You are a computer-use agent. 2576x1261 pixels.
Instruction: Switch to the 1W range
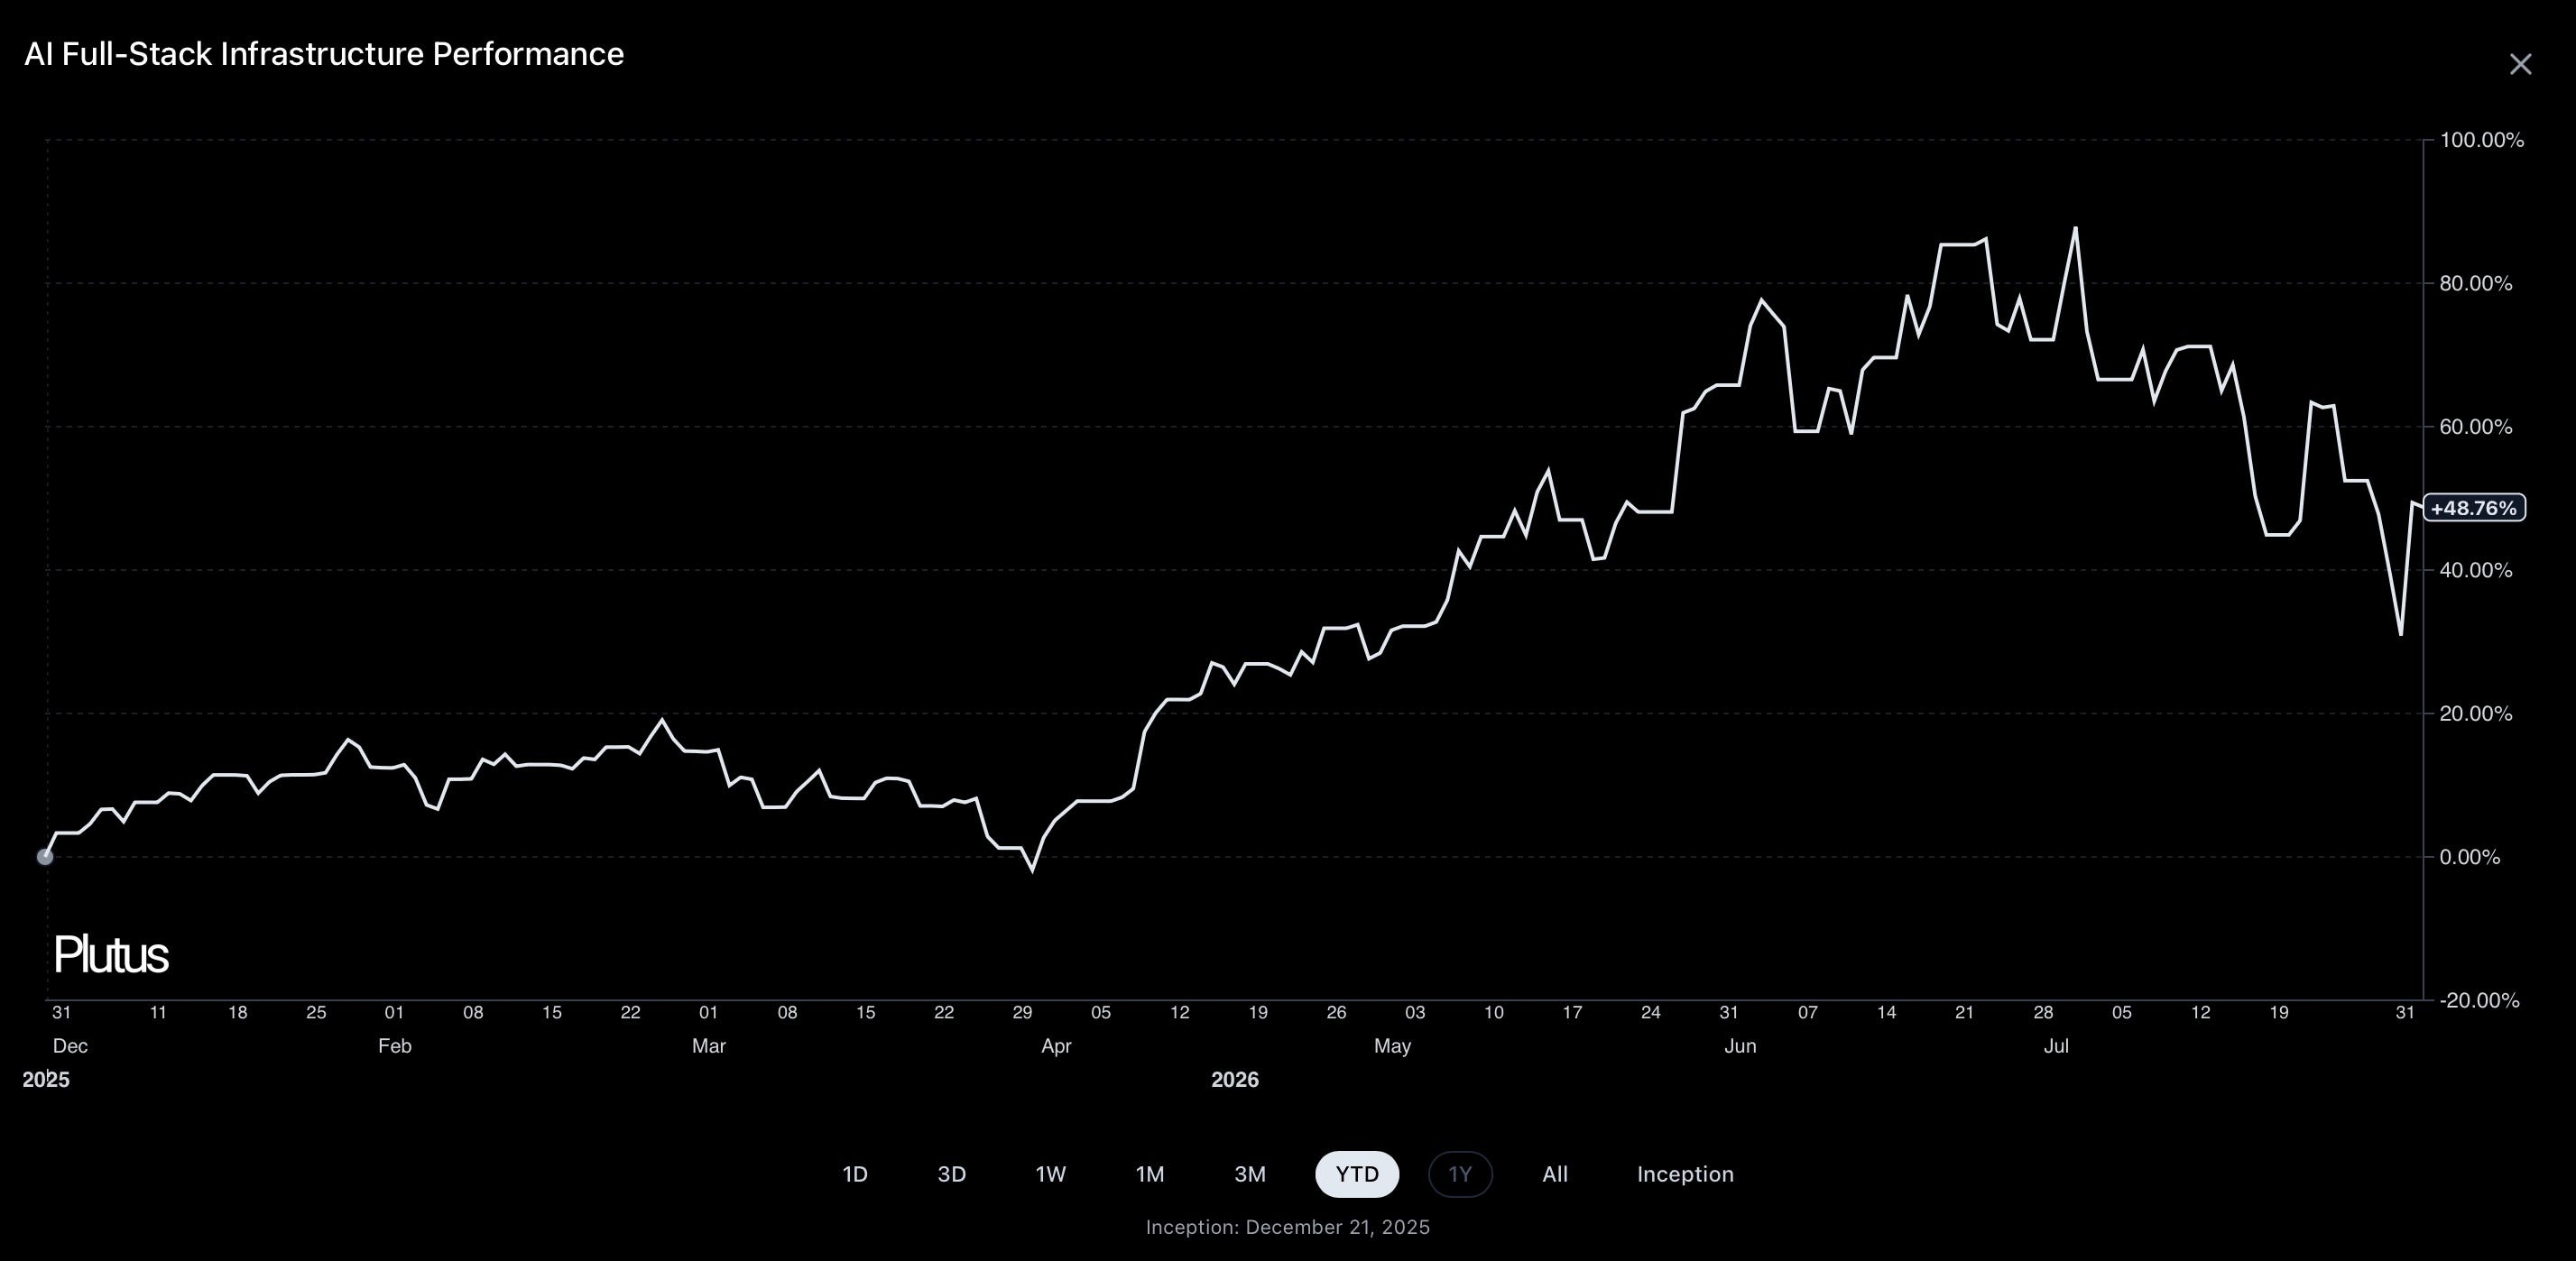(1051, 1174)
